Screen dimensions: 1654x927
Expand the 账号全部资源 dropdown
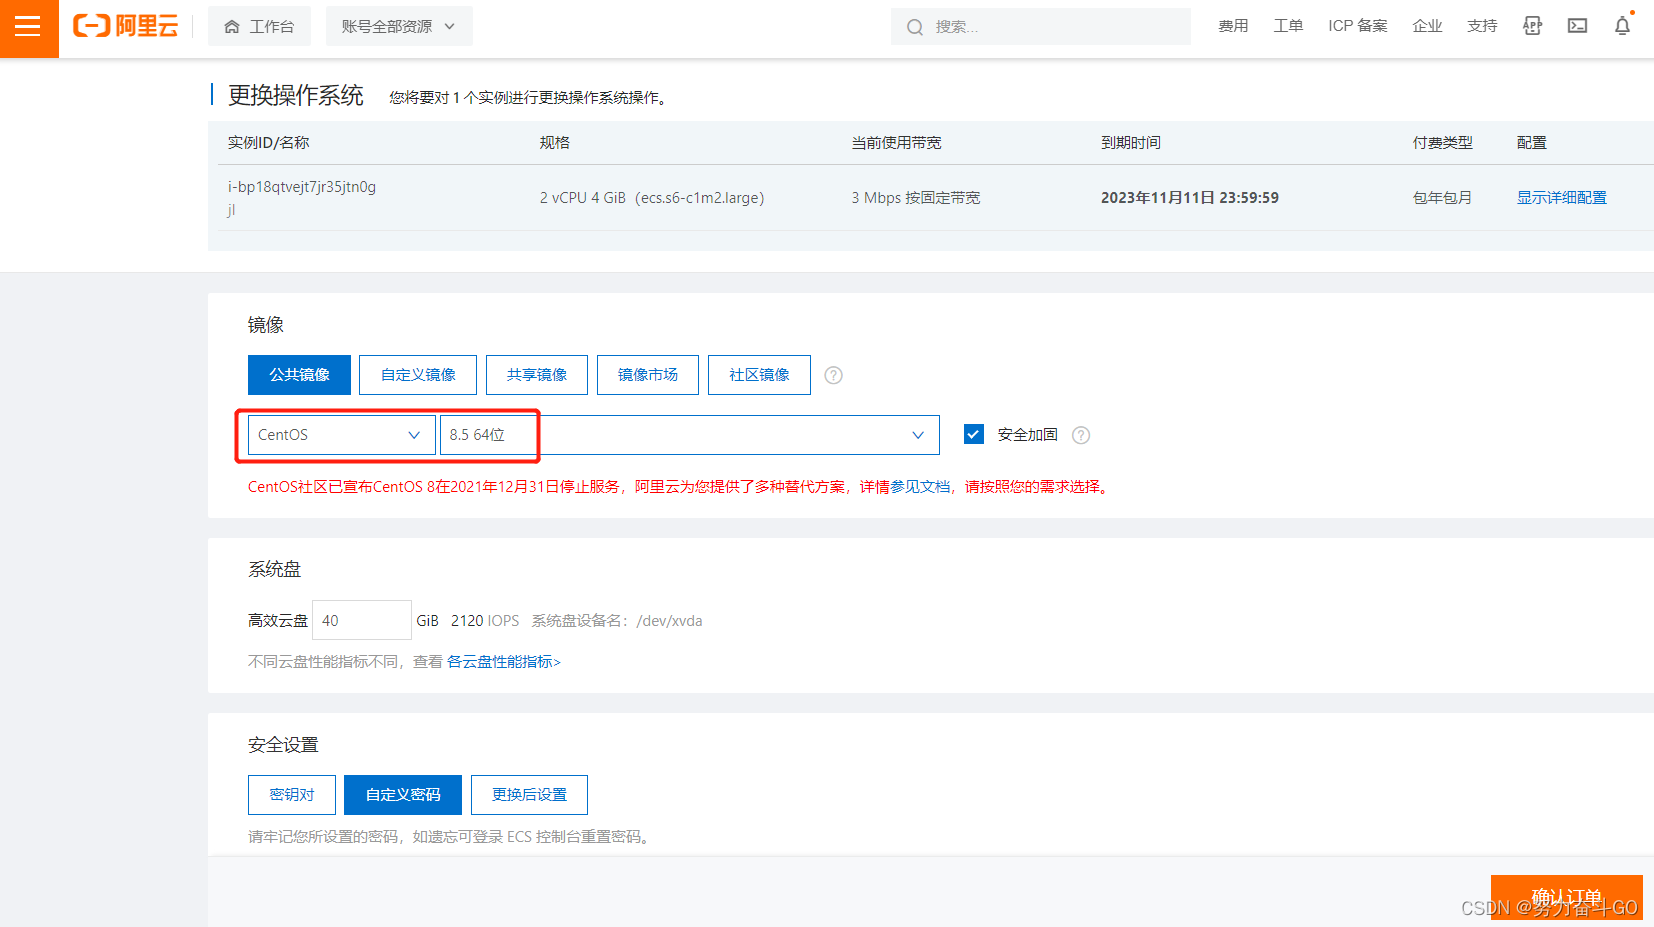point(399,26)
